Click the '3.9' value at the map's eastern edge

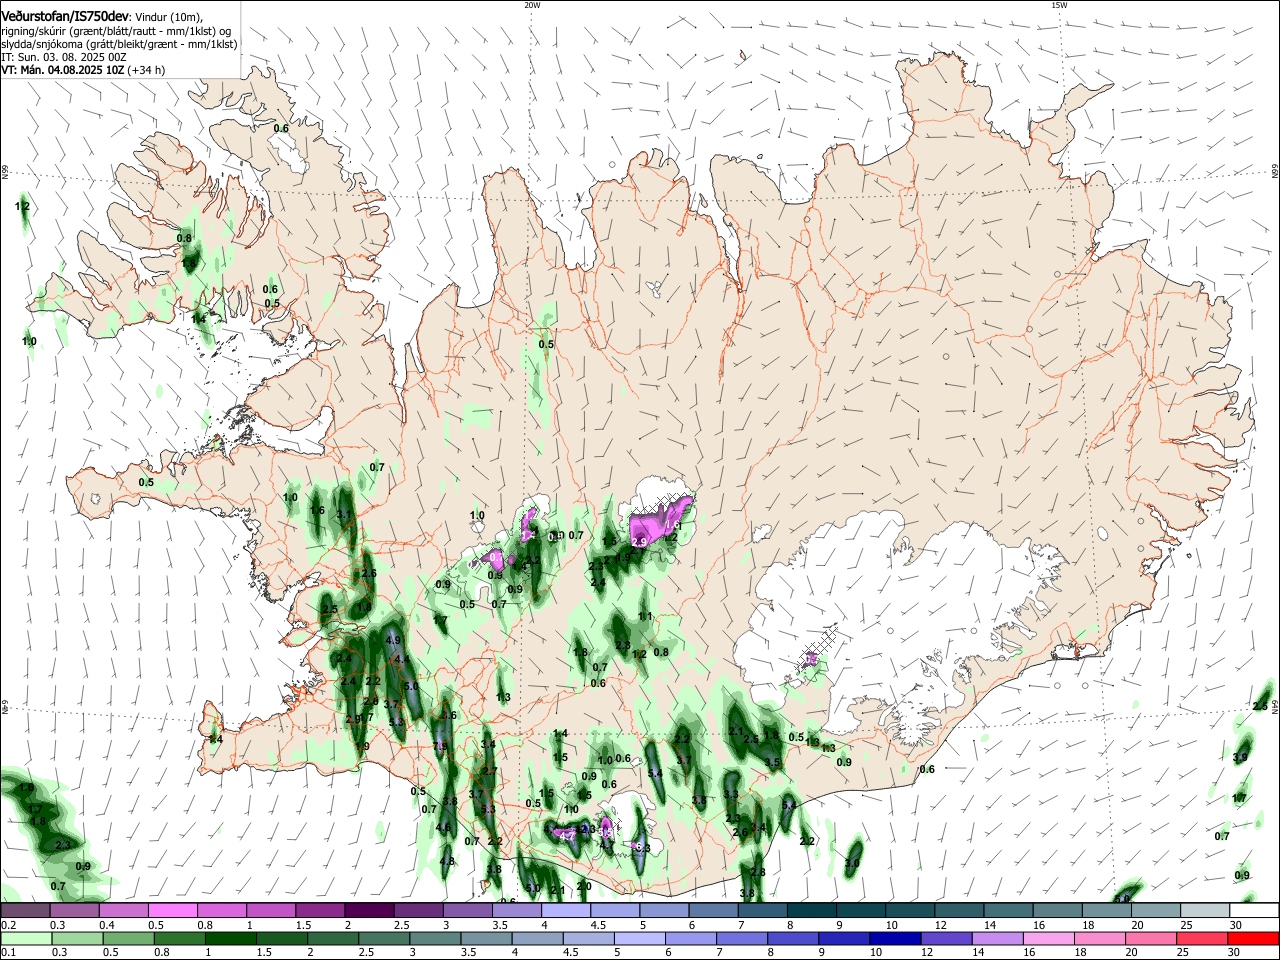tap(1240, 757)
